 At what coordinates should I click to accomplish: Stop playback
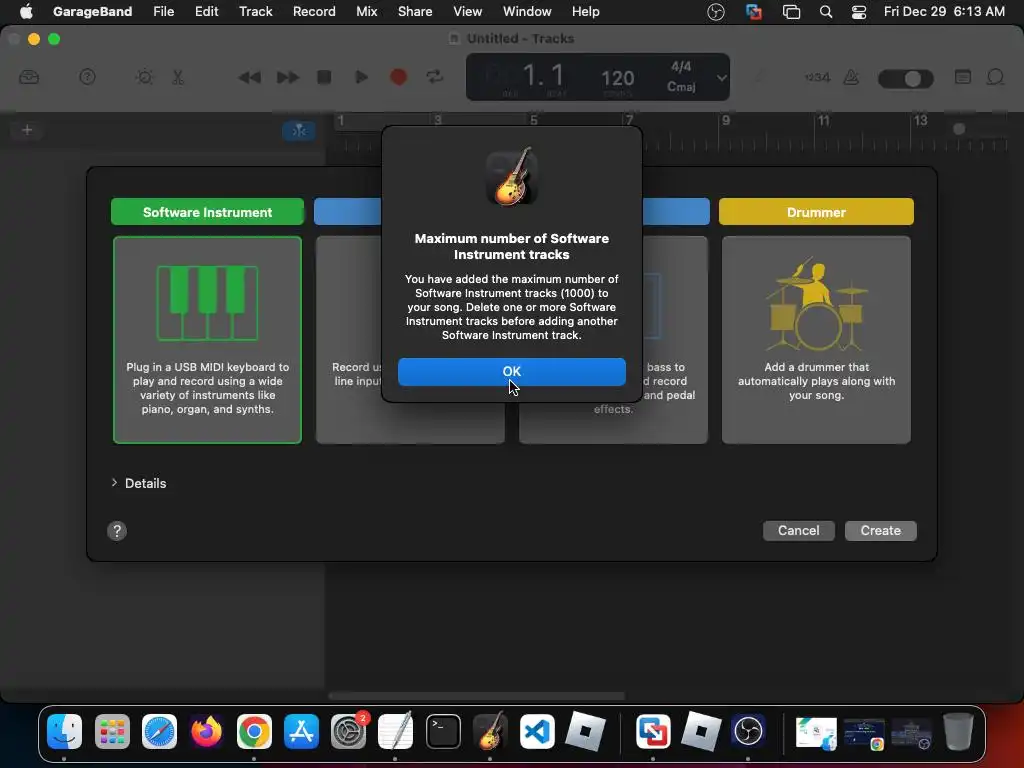324,78
